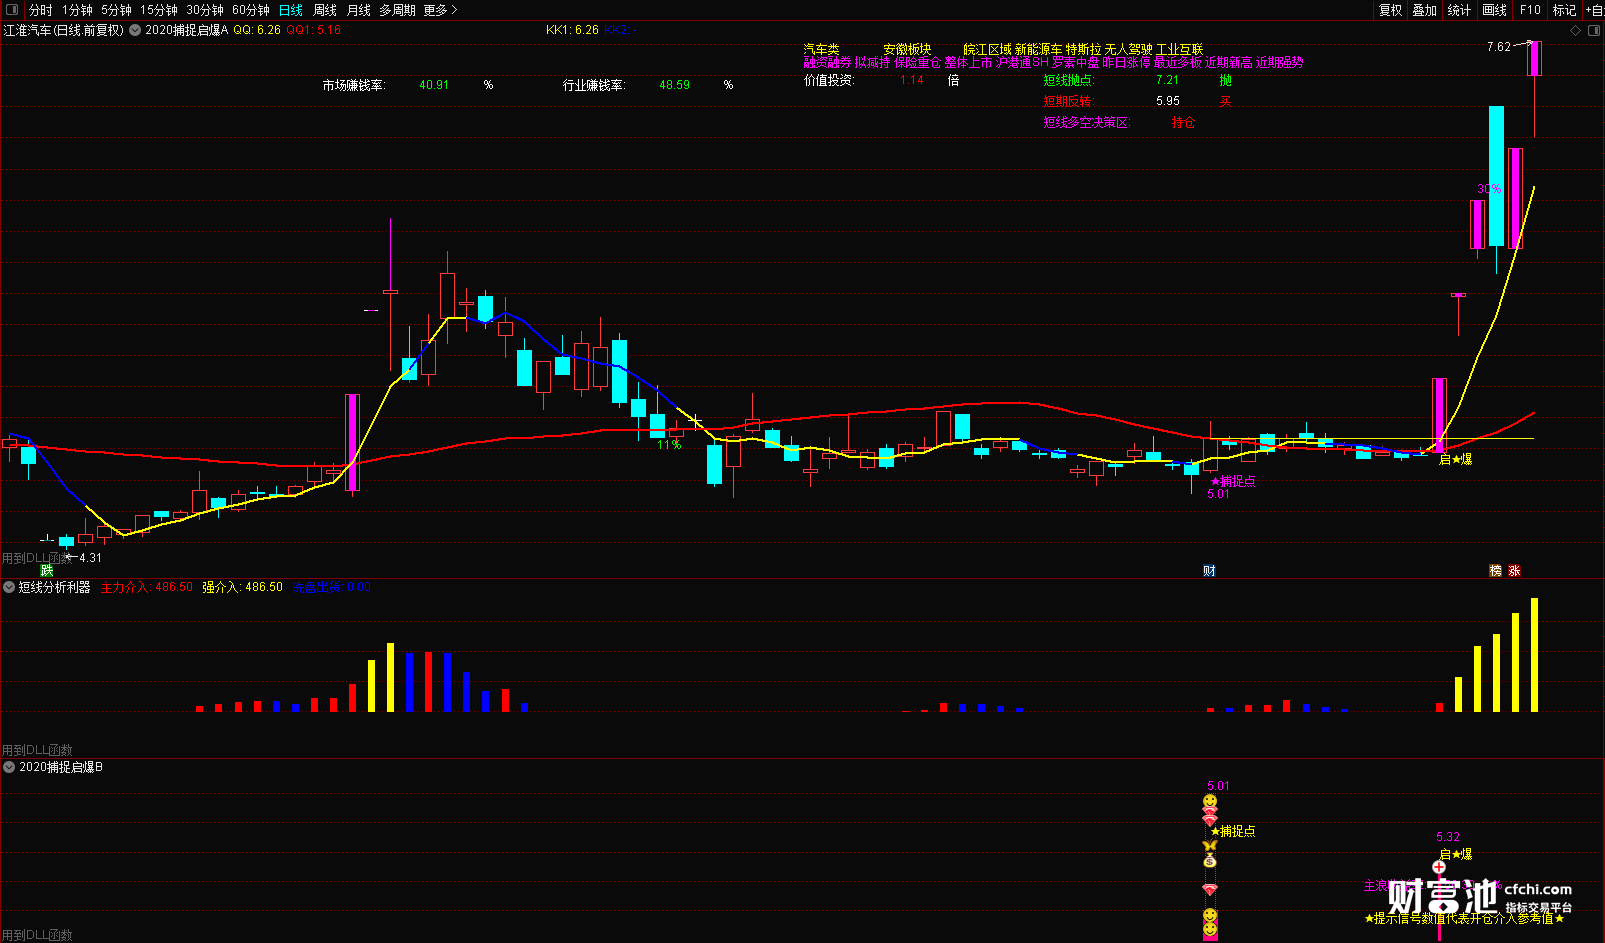Image resolution: width=1605 pixels, height=943 pixels.
Task: Select the 日线 daily chart tab
Action: (291, 10)
